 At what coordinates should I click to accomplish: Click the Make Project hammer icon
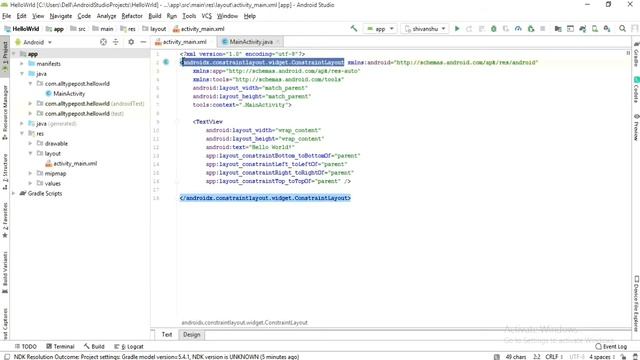tap(354, 29)
